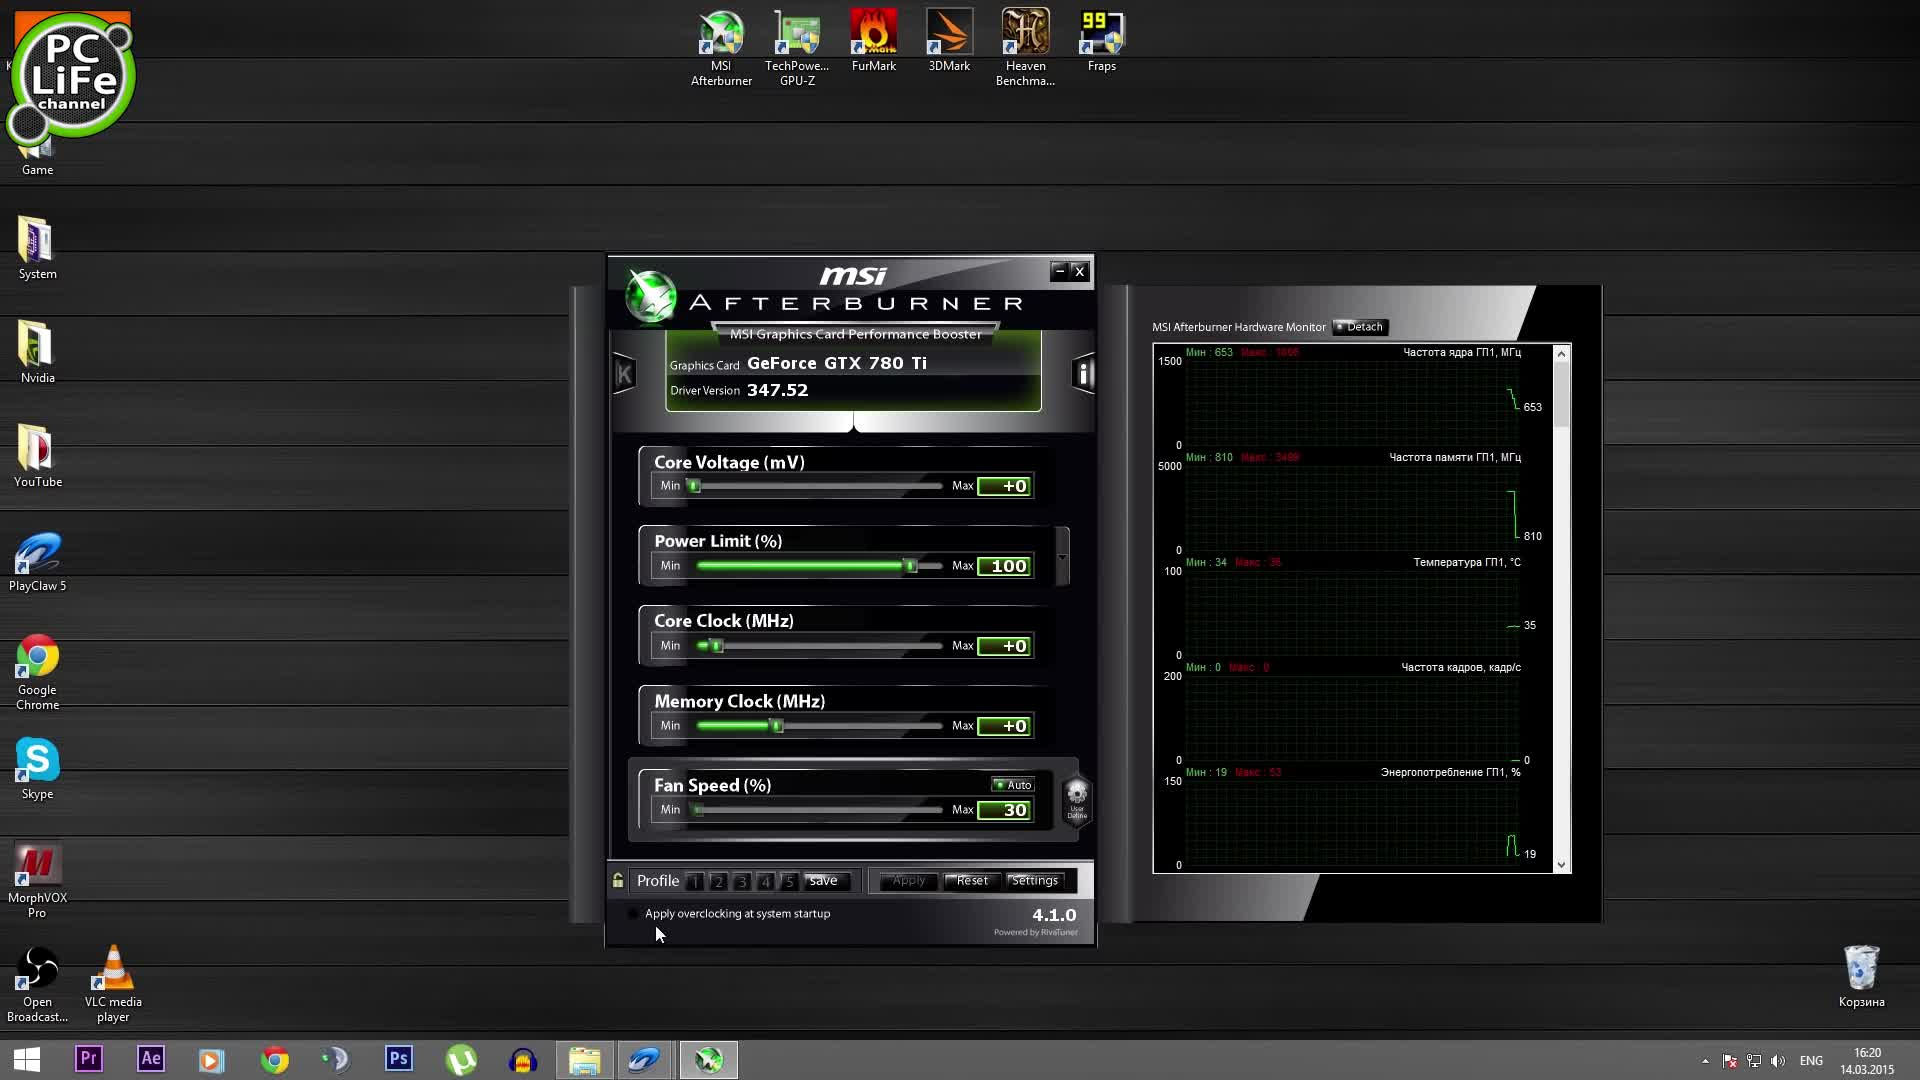Open the Kombustor K side button

tap(624, 375)
